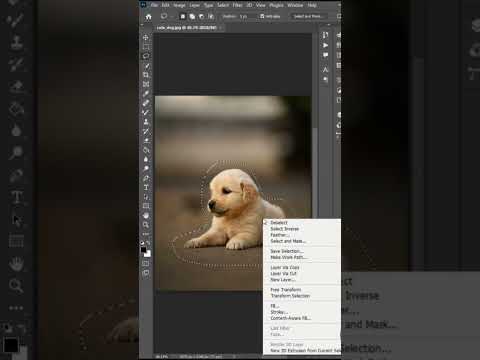Toggle Quick Mask mode icon
The width and height of the screenshot is (480, 360).
click(146, 263)
